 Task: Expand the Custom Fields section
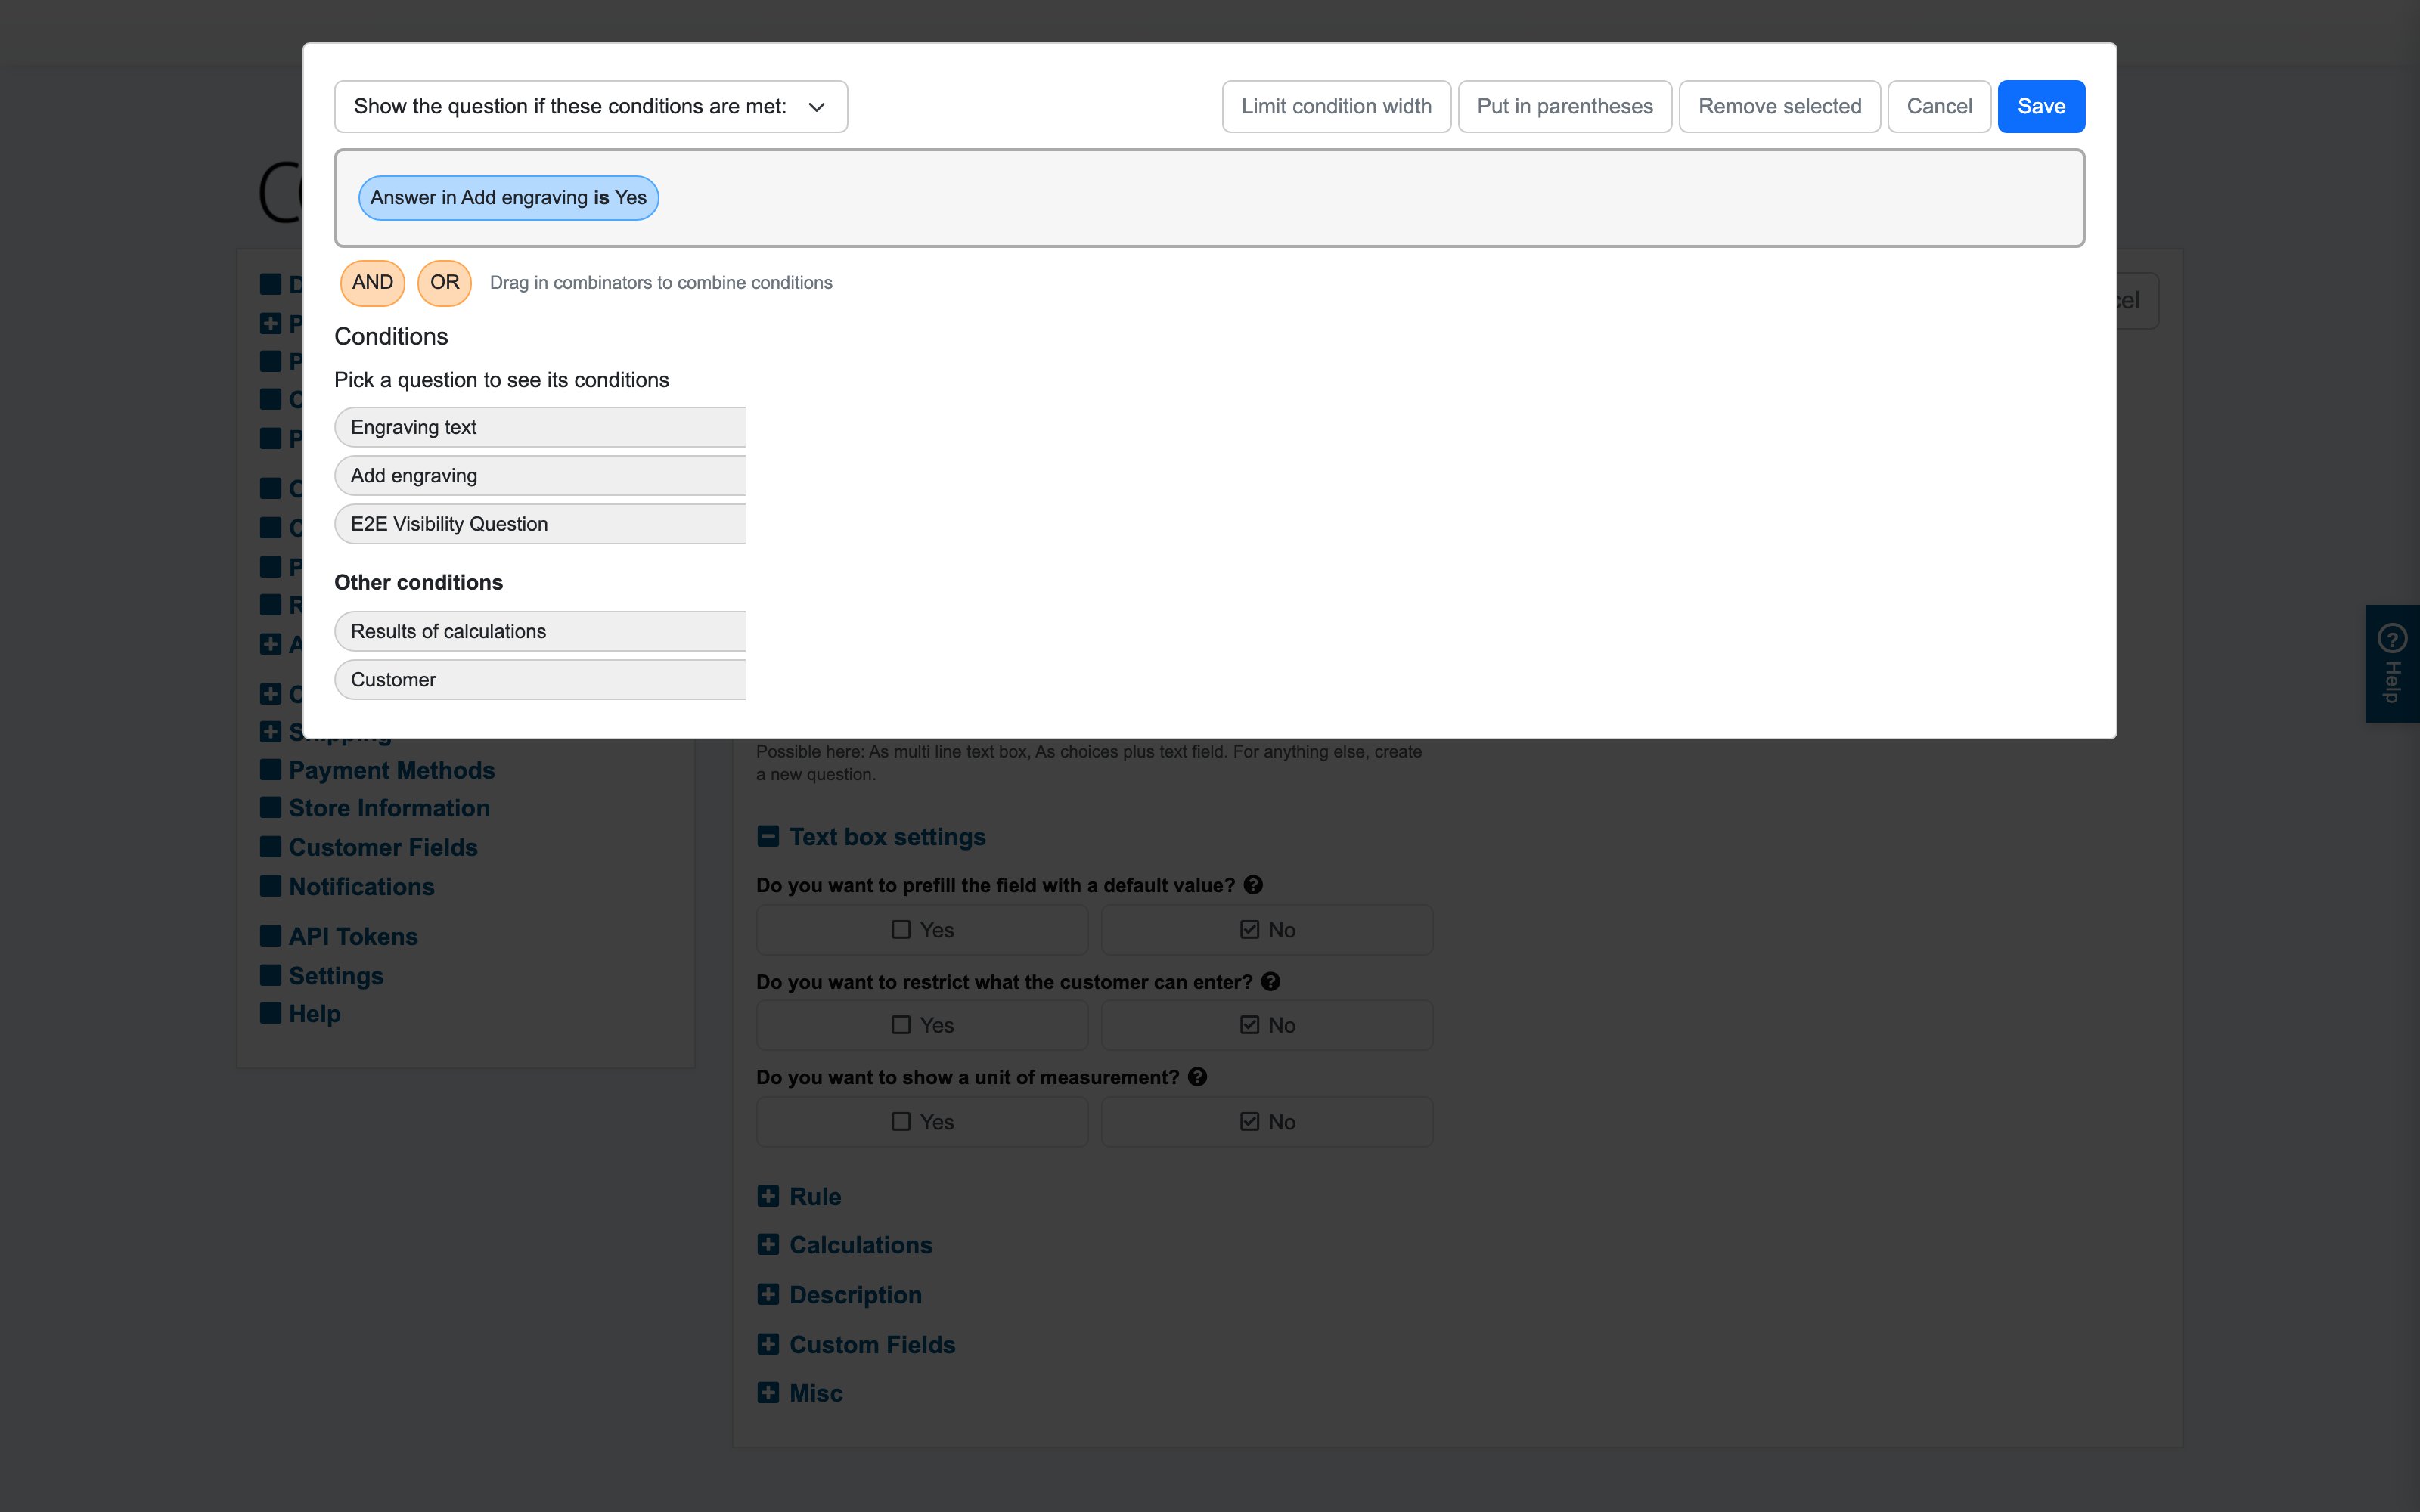point(857,1345)
